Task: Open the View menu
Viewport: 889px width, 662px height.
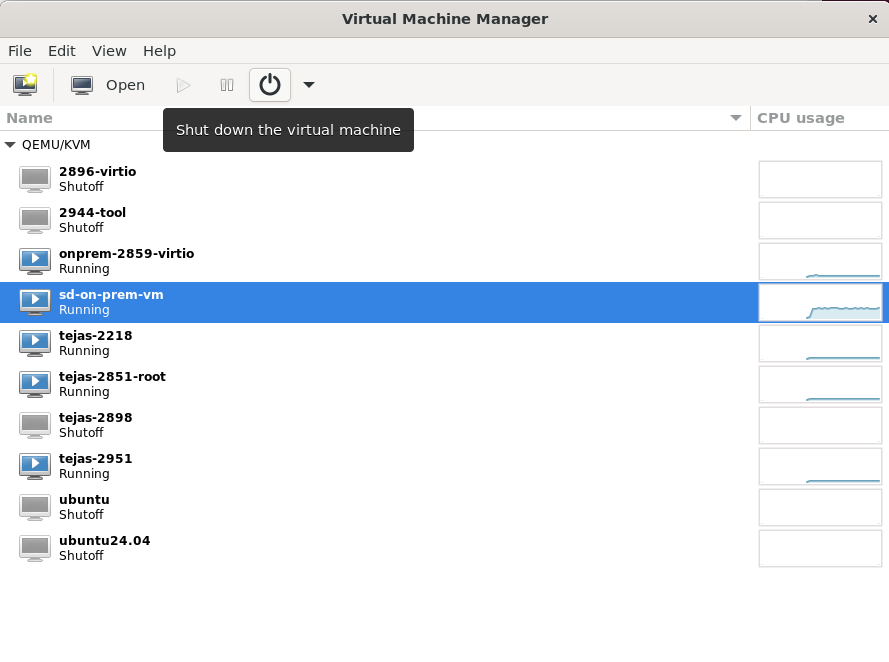Action: point(109,51)
